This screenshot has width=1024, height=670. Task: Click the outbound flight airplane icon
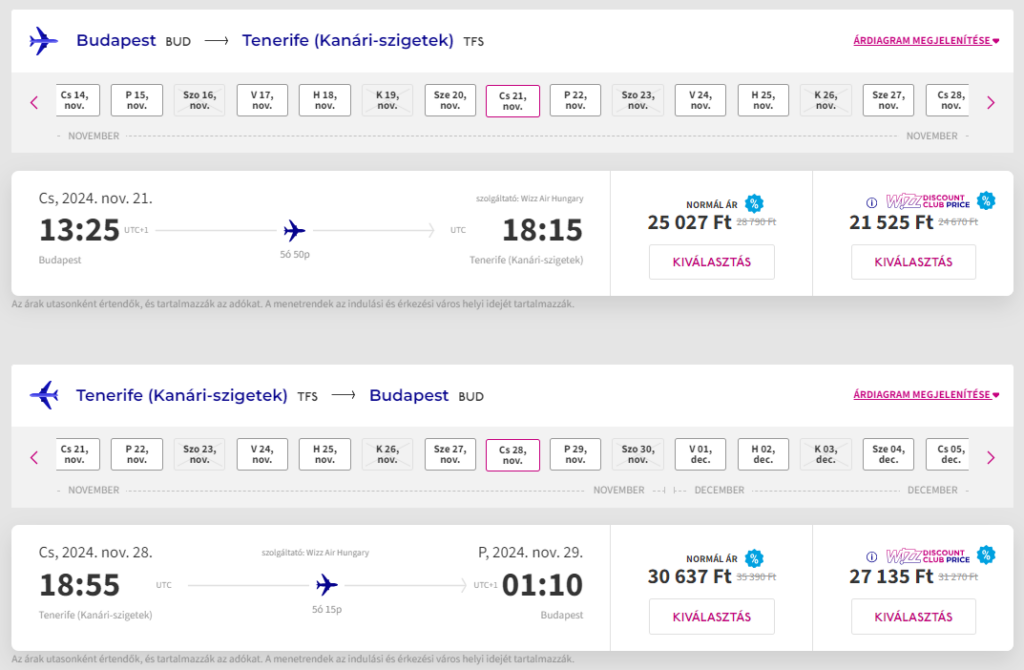[x=44, y=40]
